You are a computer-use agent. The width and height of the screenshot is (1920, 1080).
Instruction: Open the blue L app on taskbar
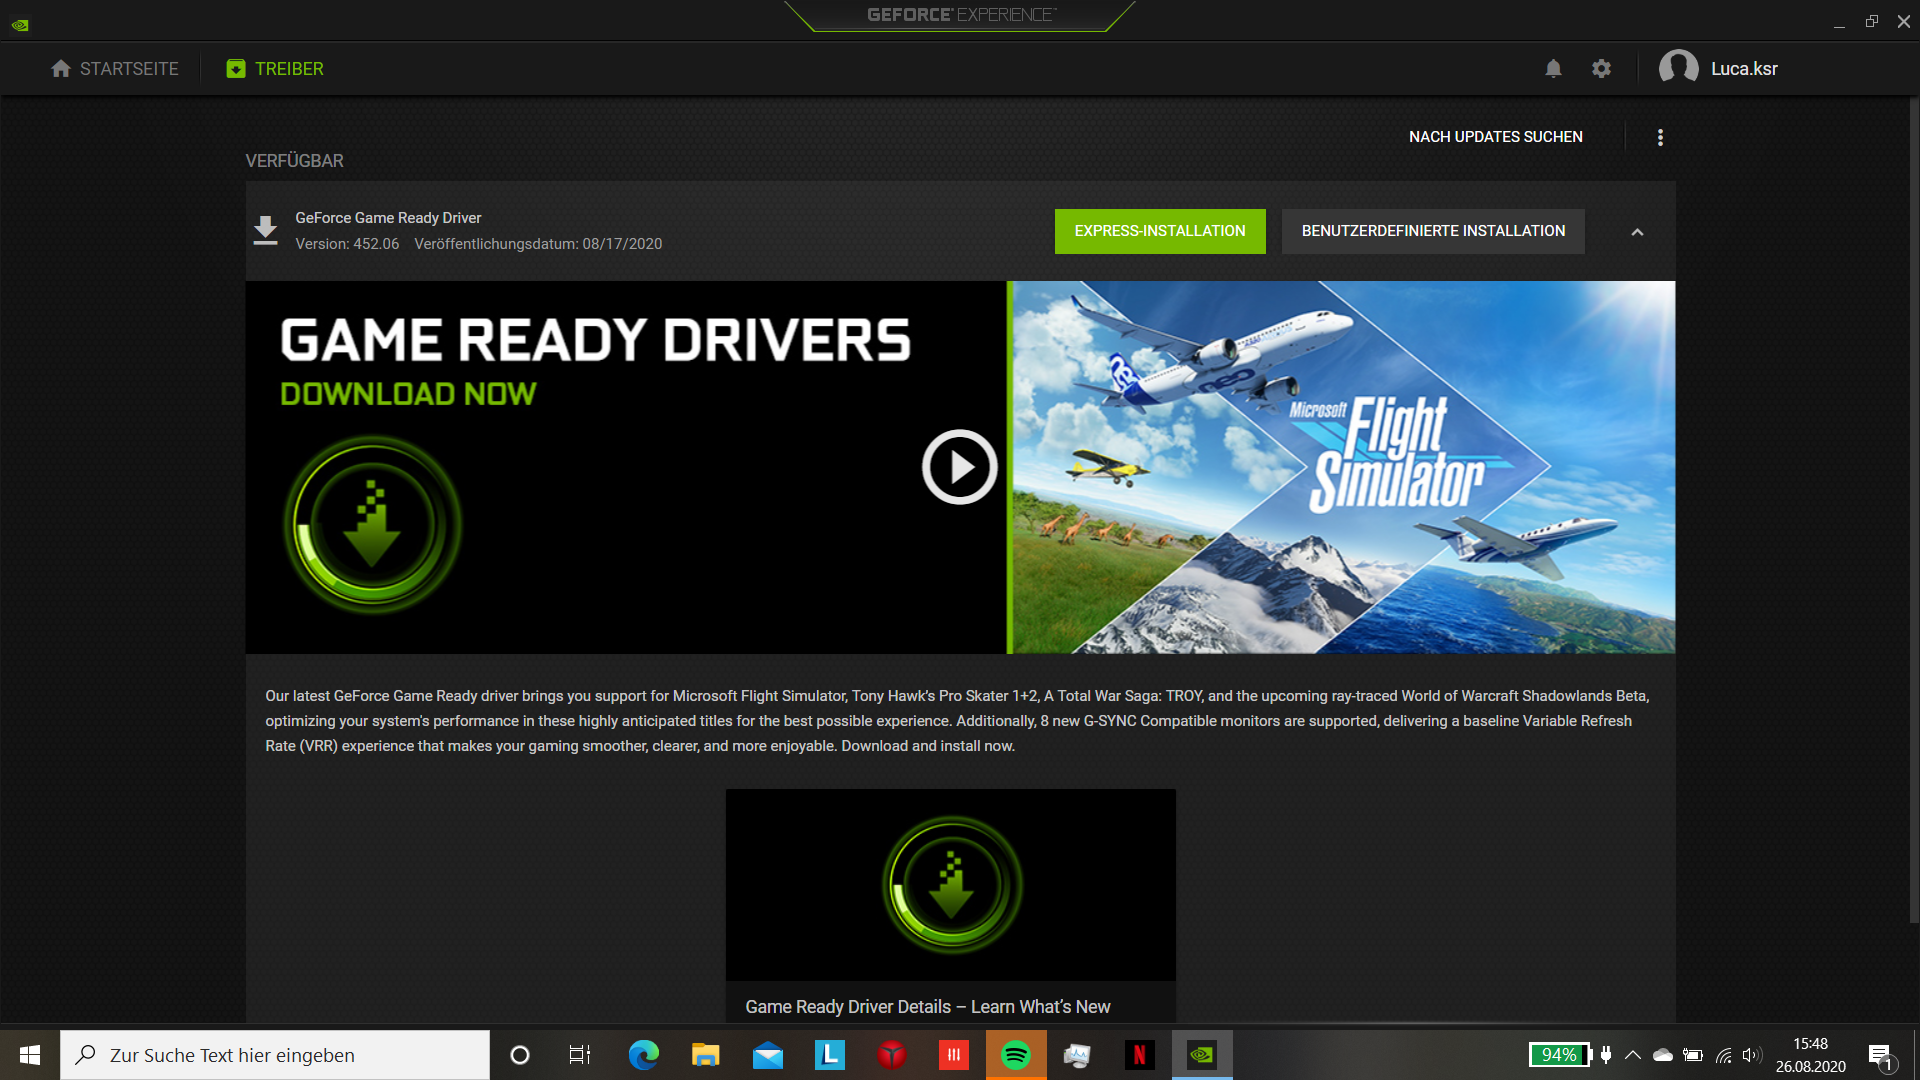[830, 1055]
